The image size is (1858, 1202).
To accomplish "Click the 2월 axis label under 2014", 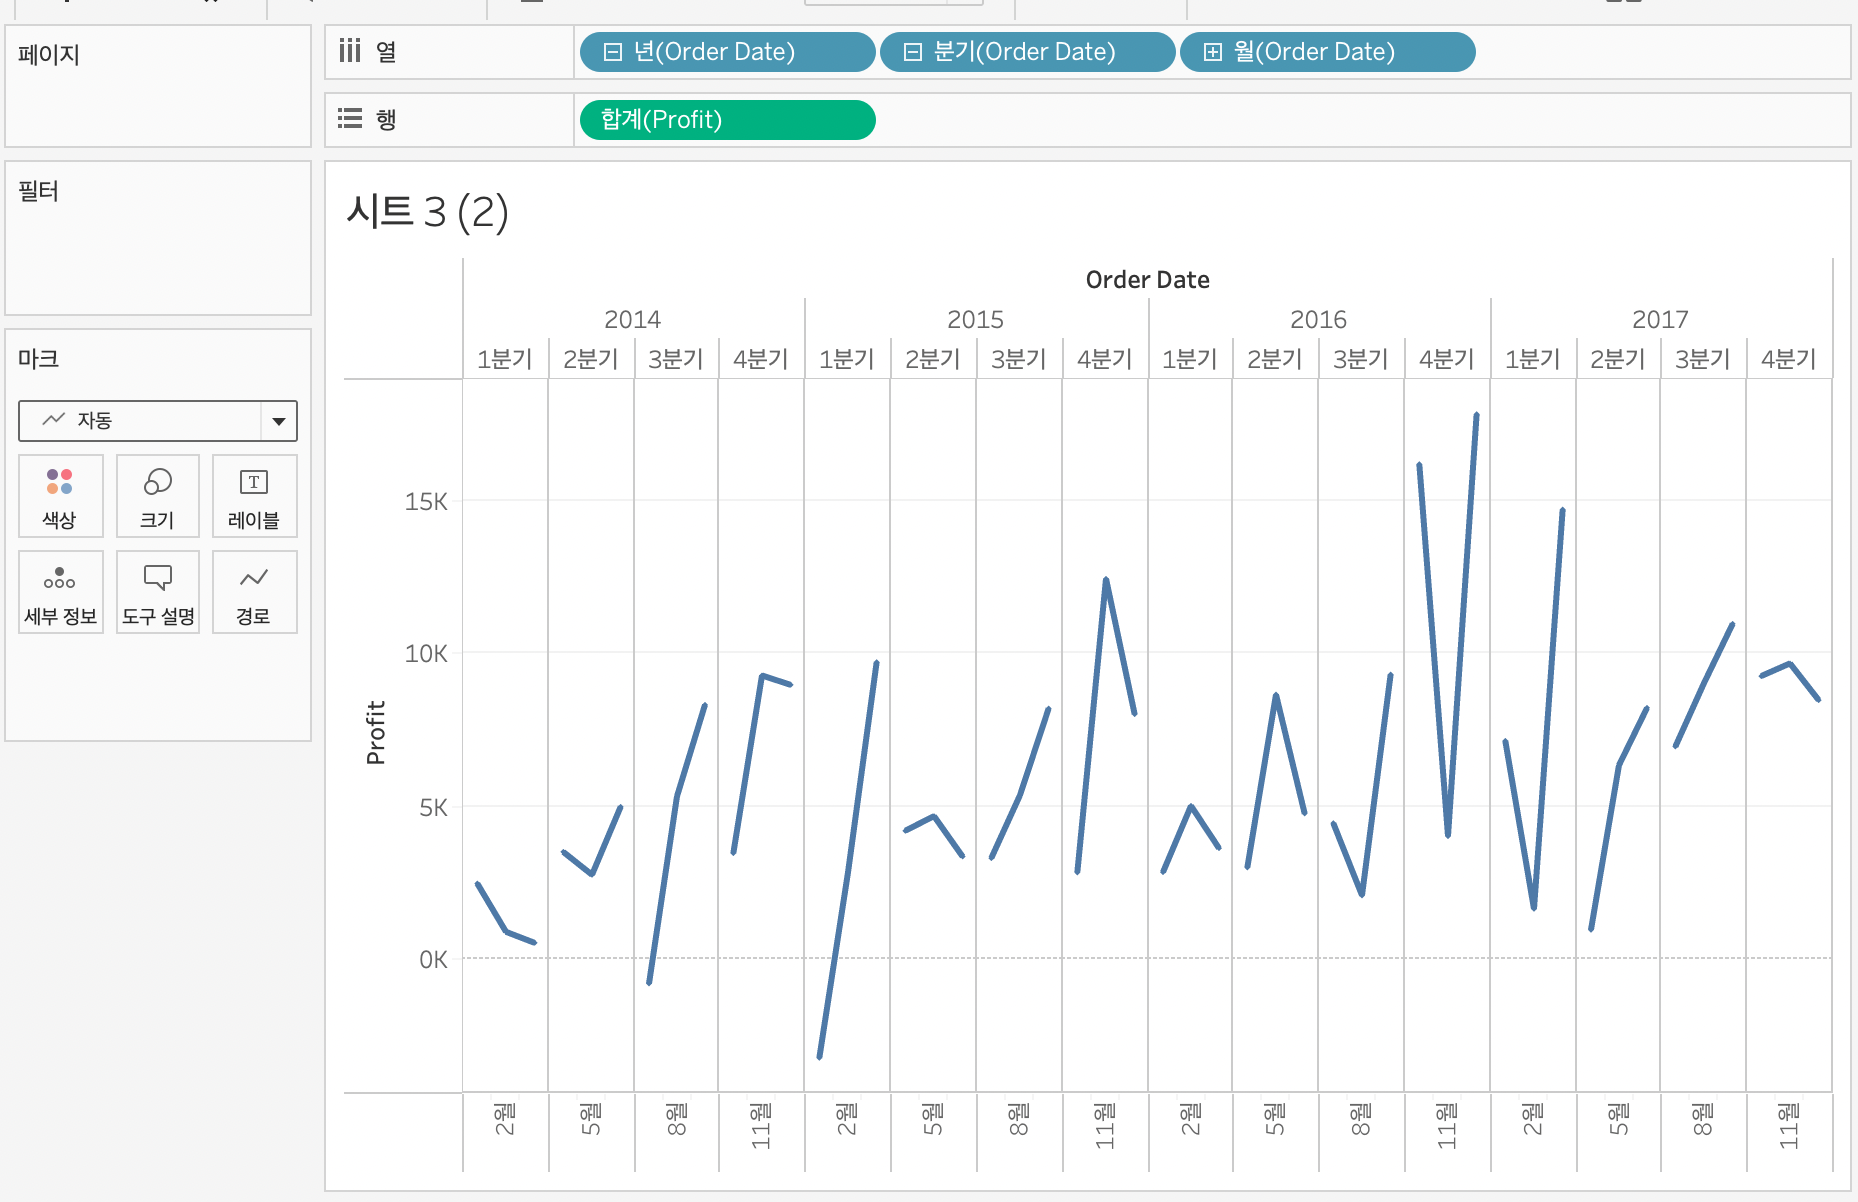I will (505, 1119).
